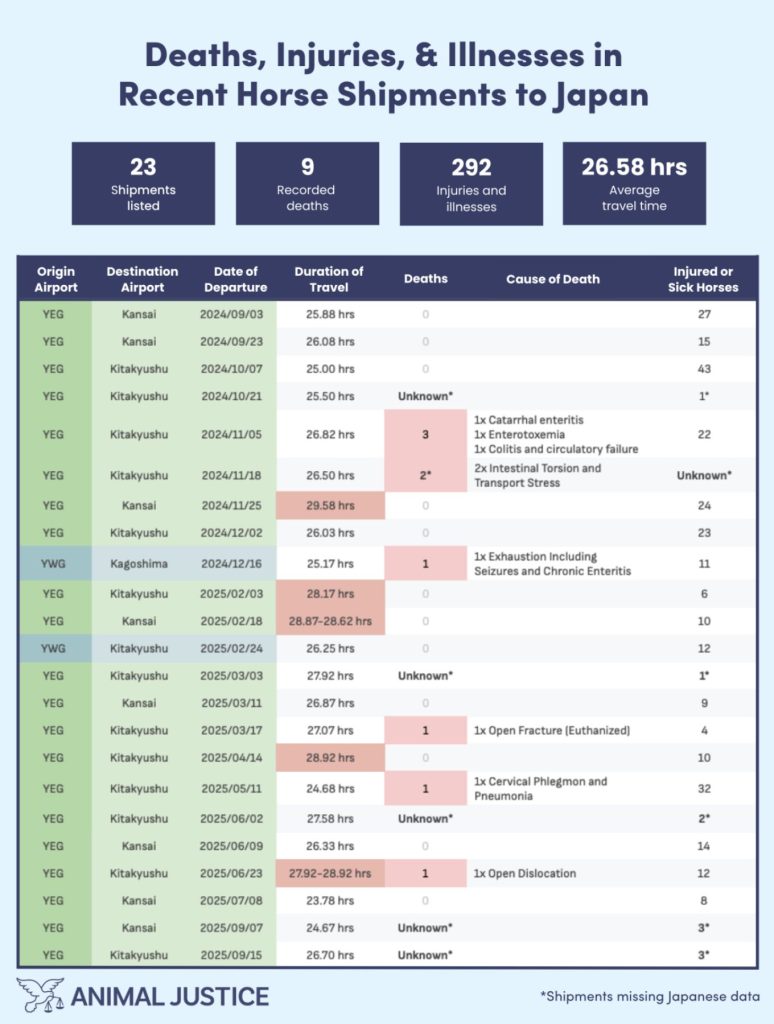Click the injured count 27 cell

[704, 314]
